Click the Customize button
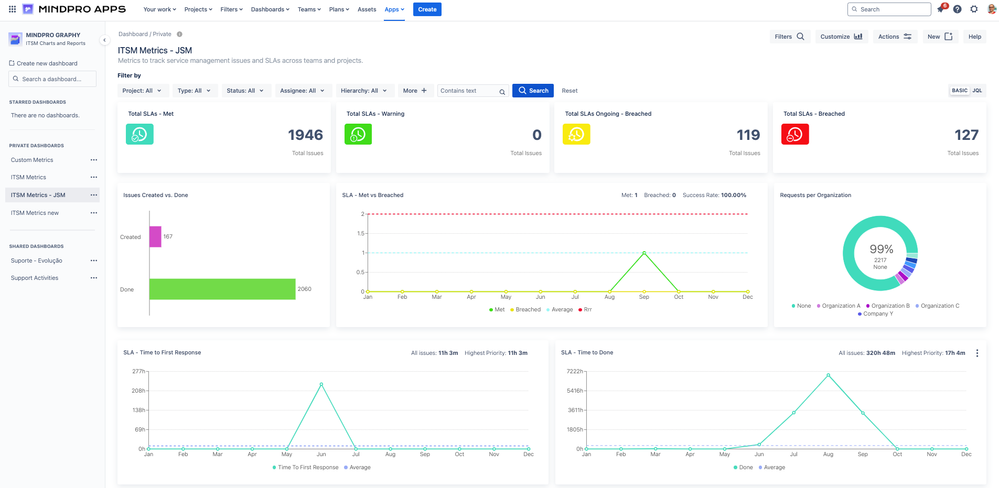999x488 pixels. coord(841,37)
